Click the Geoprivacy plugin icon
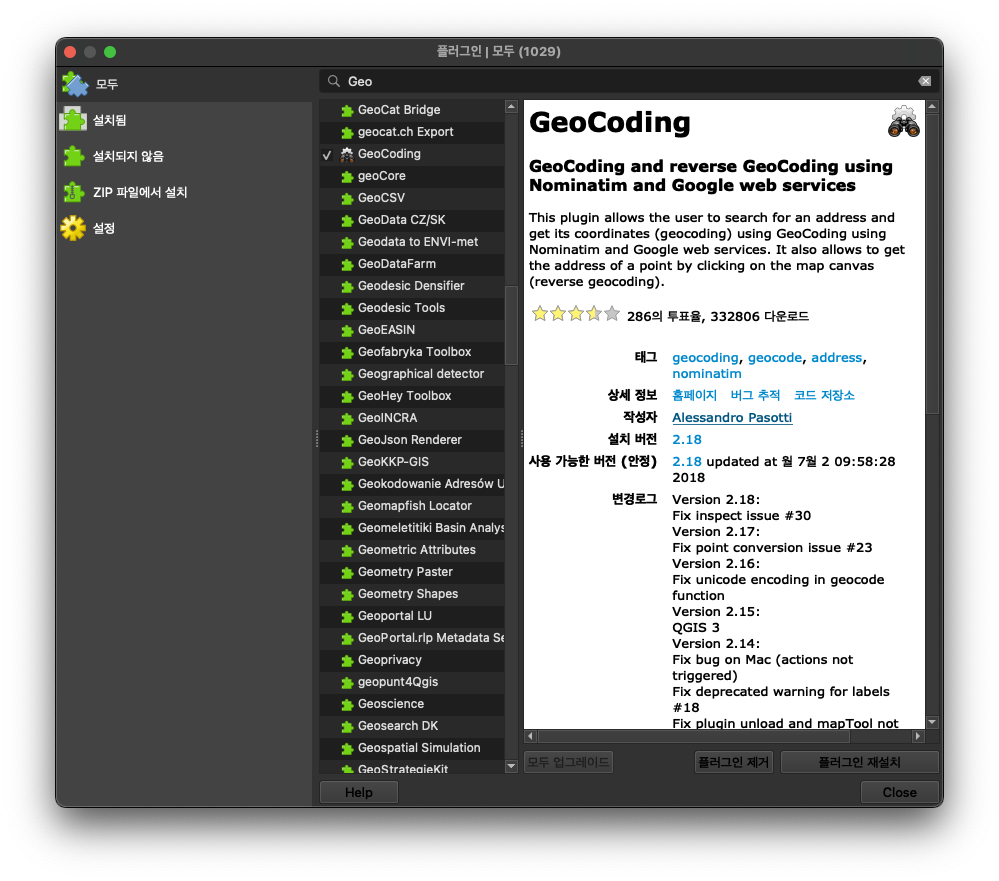This screenshot has height=881, width=999. tap(347, 661)
